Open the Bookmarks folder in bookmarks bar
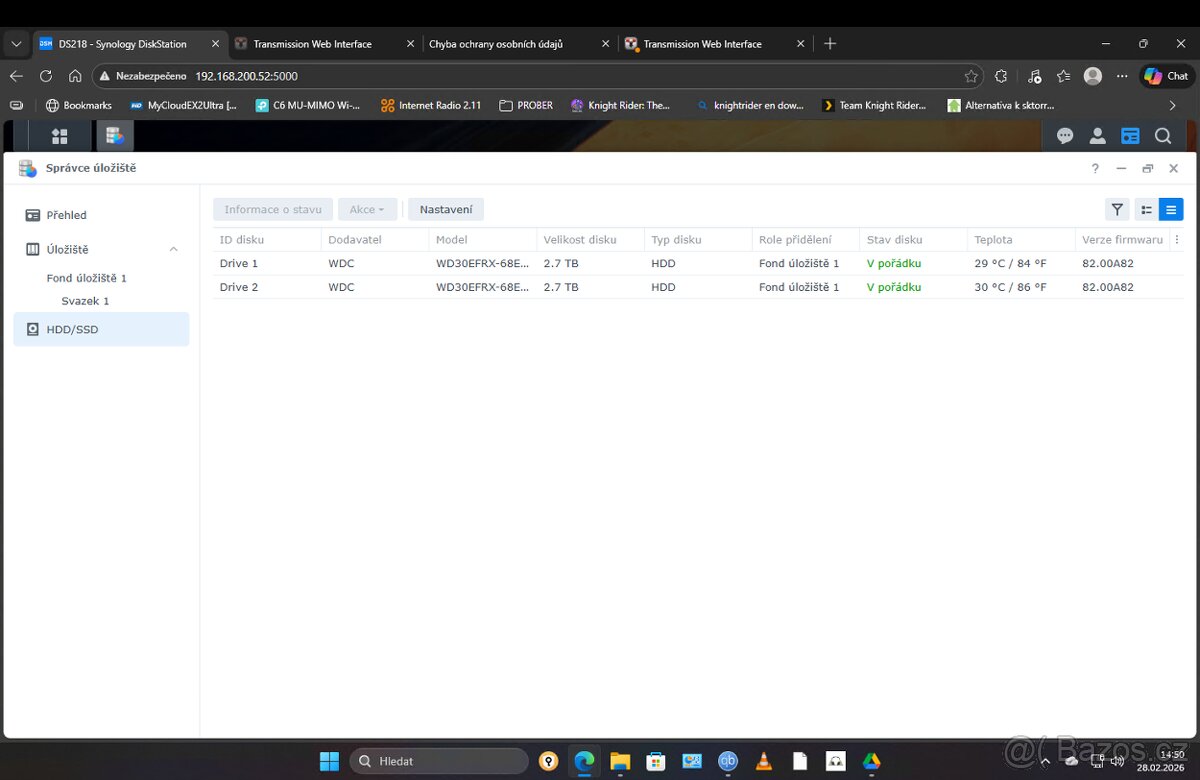 (x=79, y=105)
